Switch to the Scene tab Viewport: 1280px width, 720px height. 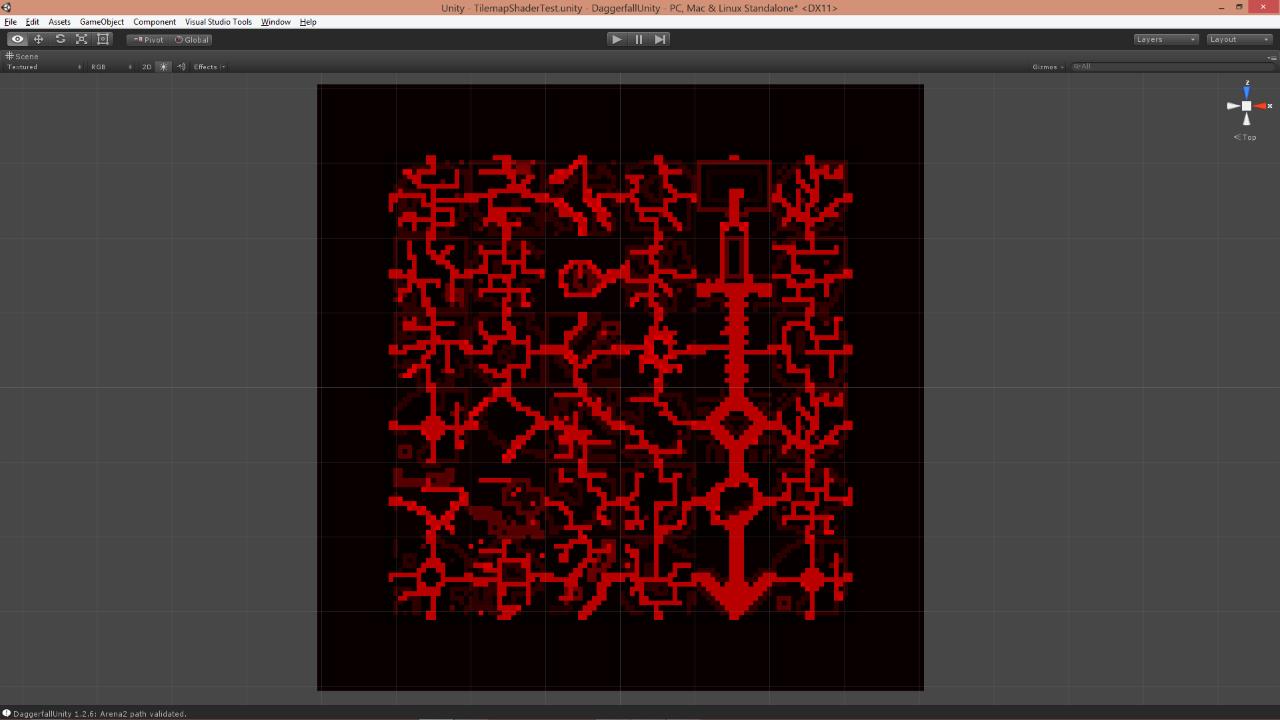[22, 56]
